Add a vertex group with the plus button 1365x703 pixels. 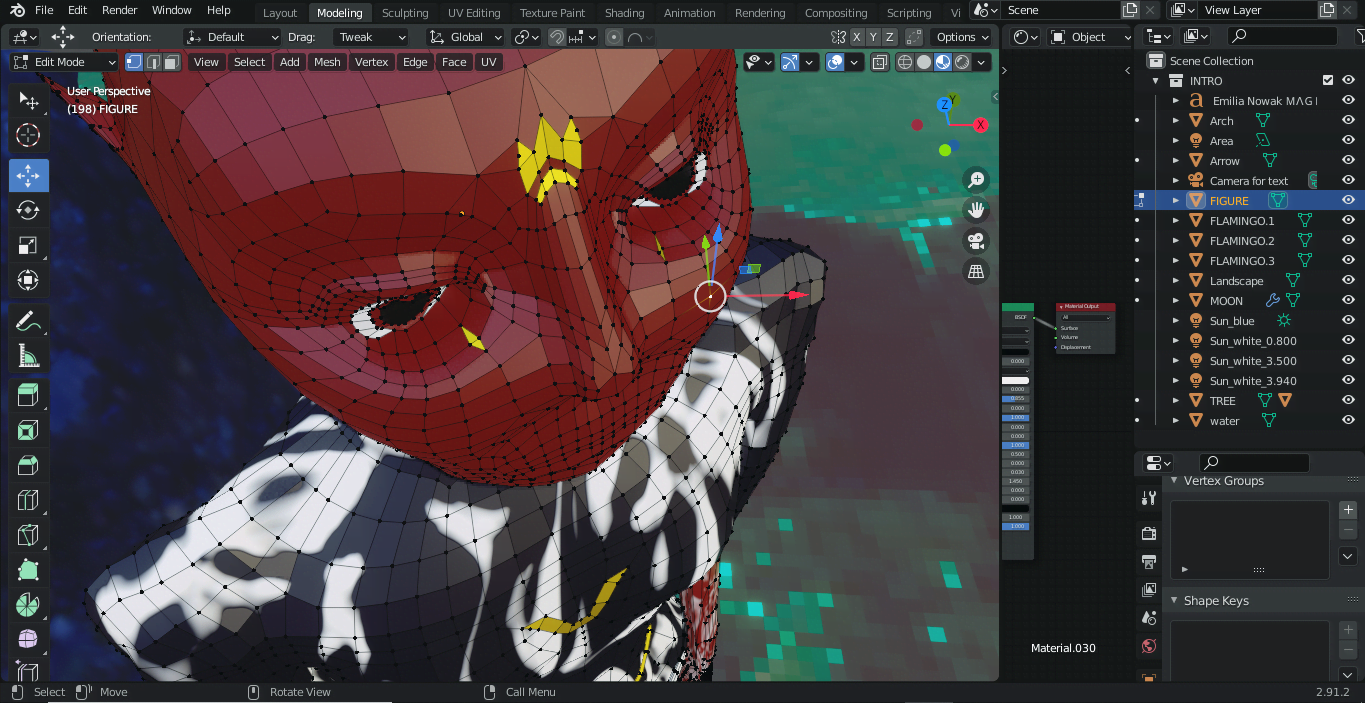[1348, 510]
